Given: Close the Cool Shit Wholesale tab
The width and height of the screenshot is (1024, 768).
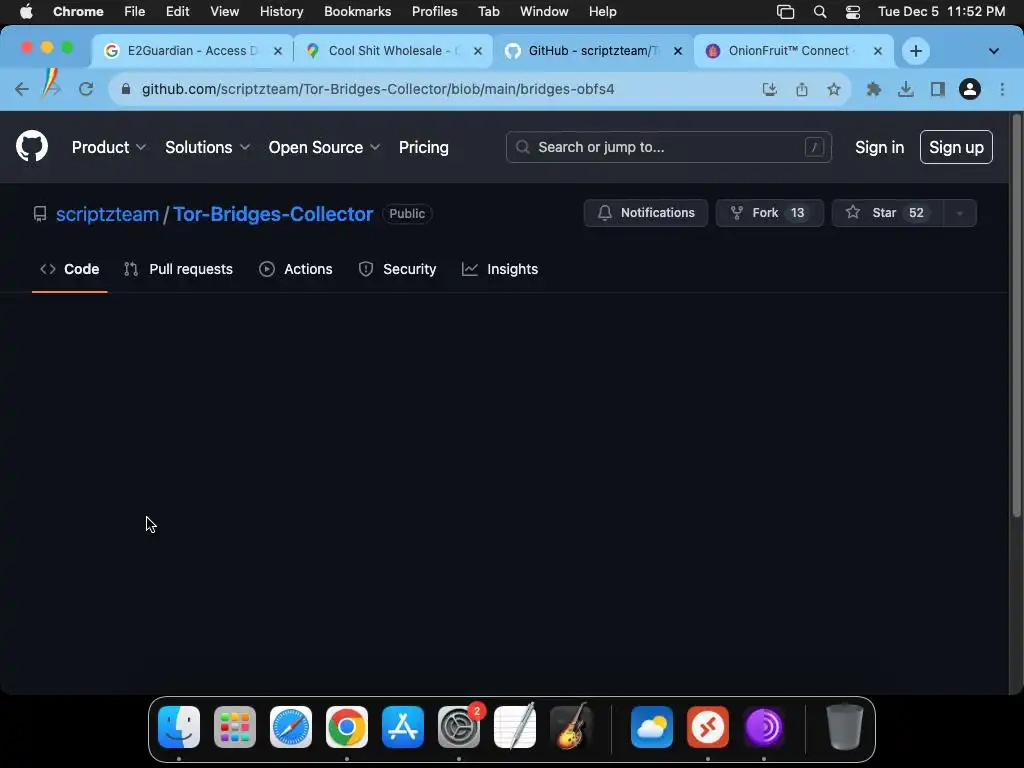Looking at the screenshot, I should [x=477, y=51].
